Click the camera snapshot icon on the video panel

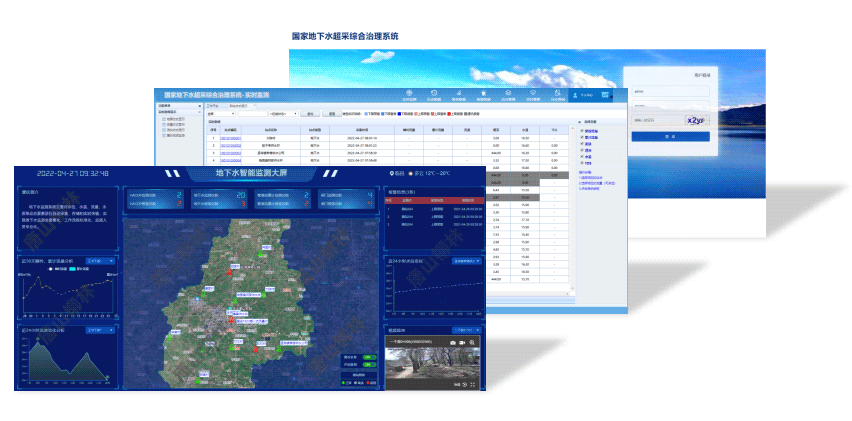pos(453,343)
